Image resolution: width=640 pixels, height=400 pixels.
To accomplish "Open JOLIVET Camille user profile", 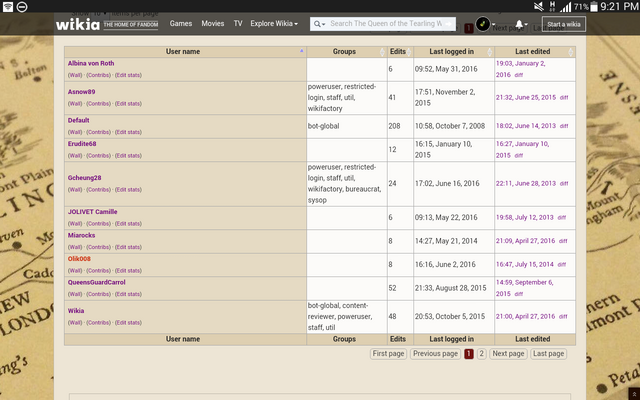I will point(93,212).
